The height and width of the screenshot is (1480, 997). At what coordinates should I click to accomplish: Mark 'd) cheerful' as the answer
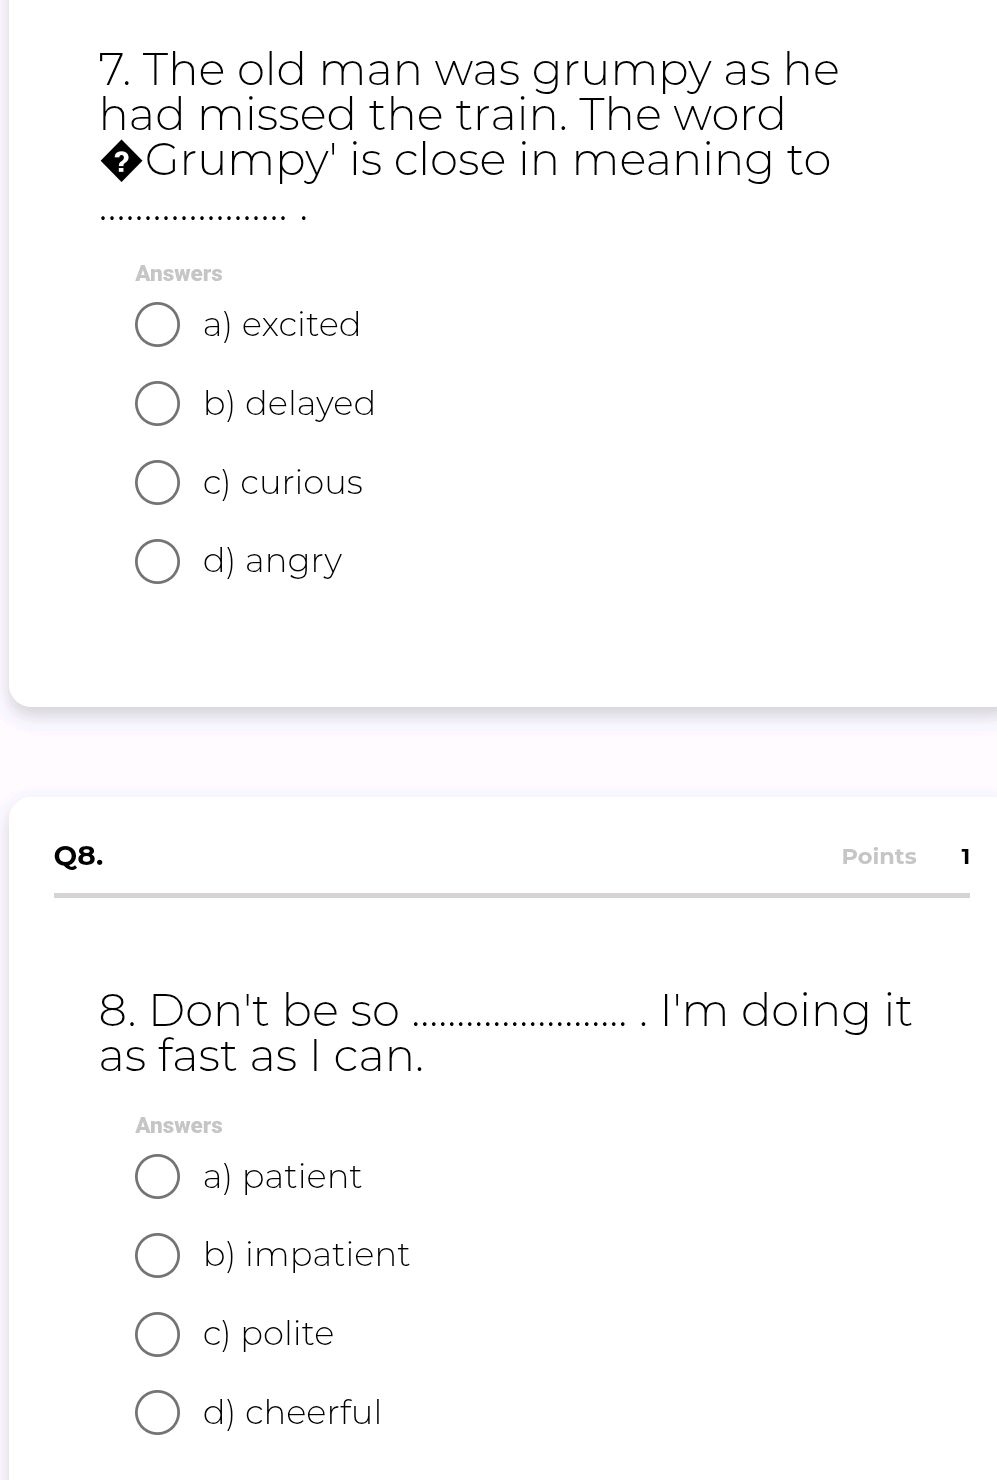(x=157, y=1413)
